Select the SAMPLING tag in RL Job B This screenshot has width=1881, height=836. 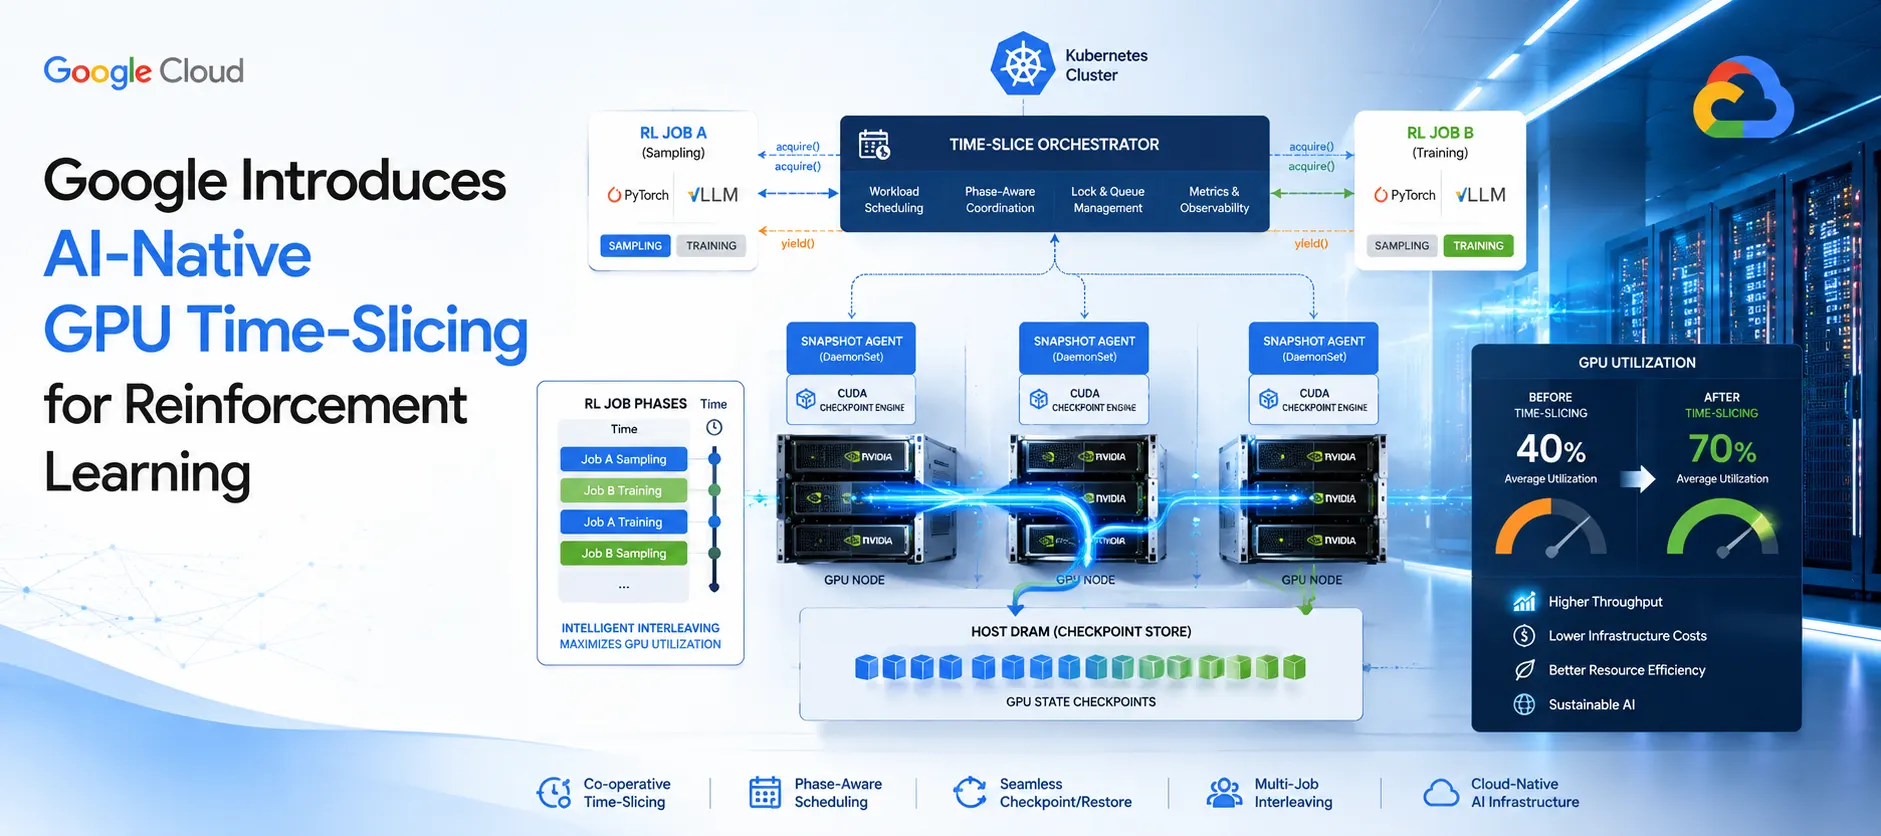tap(1402, 245)
